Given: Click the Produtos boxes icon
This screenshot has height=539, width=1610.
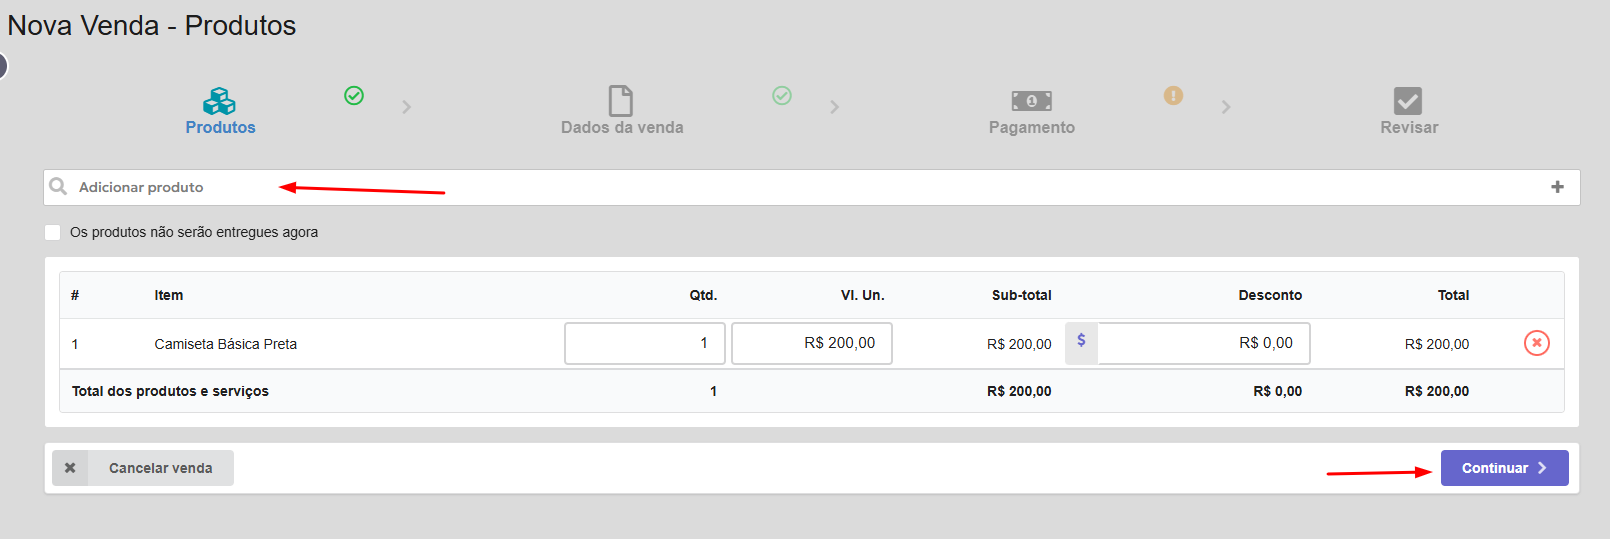Looking at the screenshot, I should click(x=220, y=101).
